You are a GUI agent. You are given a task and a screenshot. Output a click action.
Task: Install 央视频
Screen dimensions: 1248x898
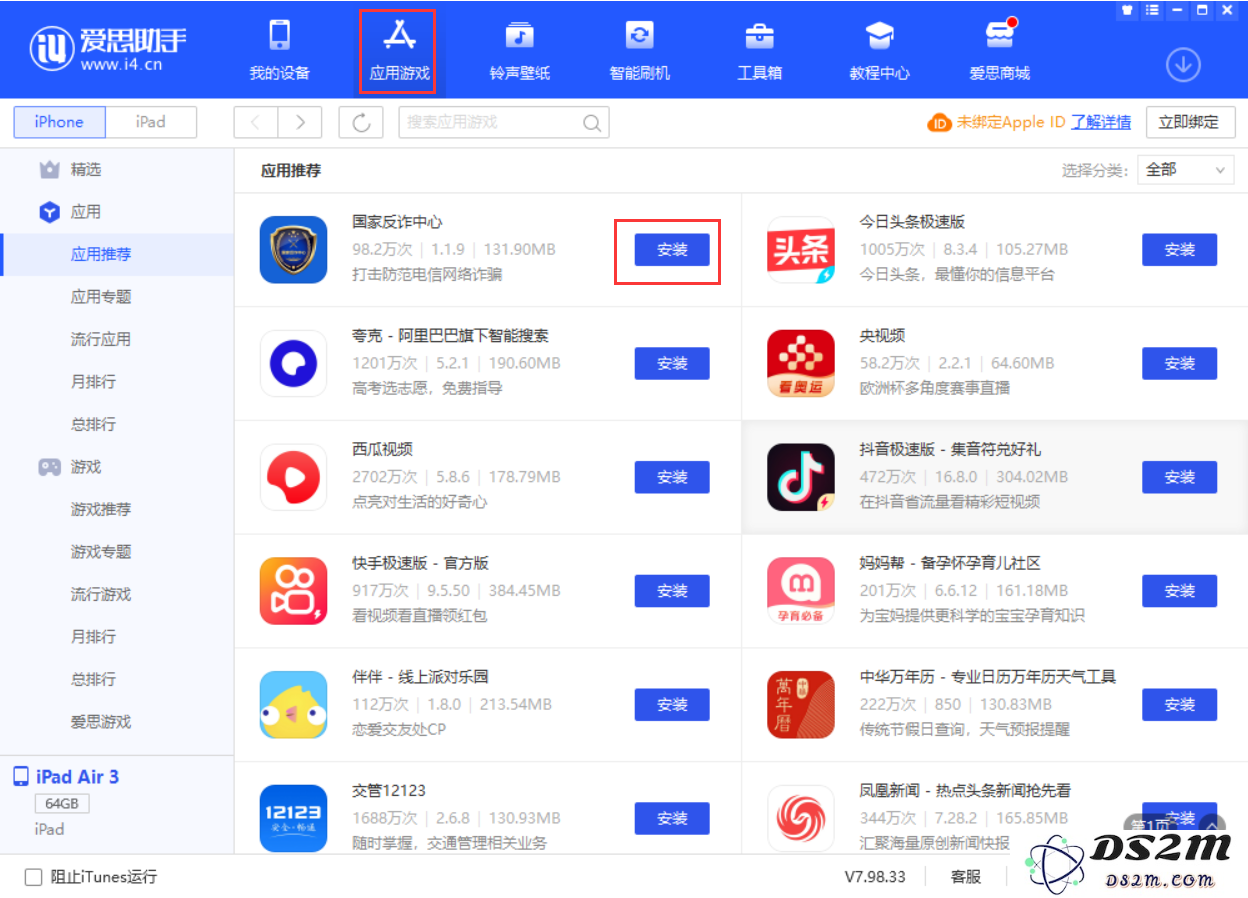pos(1180,364)
